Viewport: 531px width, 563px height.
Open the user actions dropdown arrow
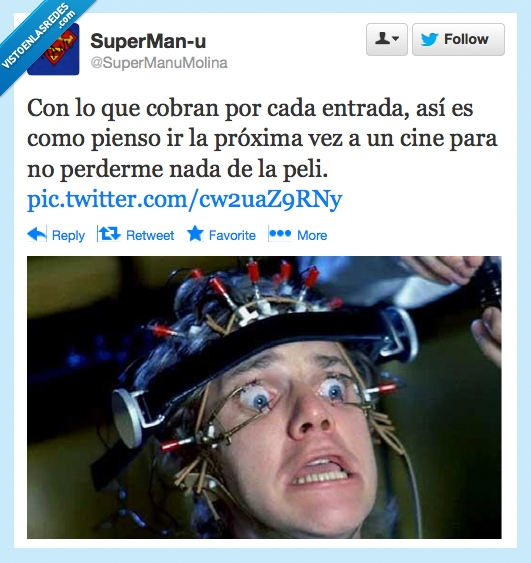[396, 38]
